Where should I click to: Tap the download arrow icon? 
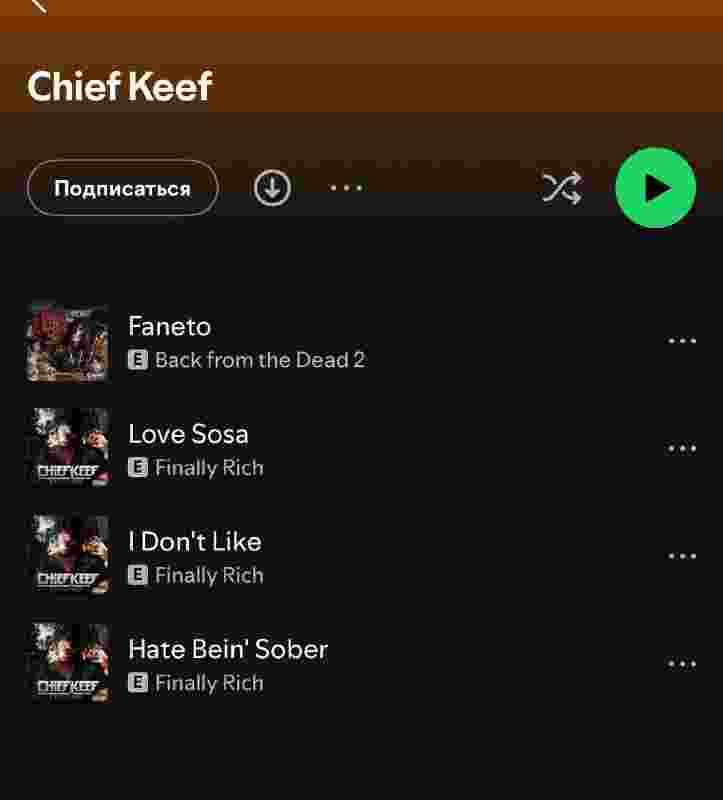[272, 188]
